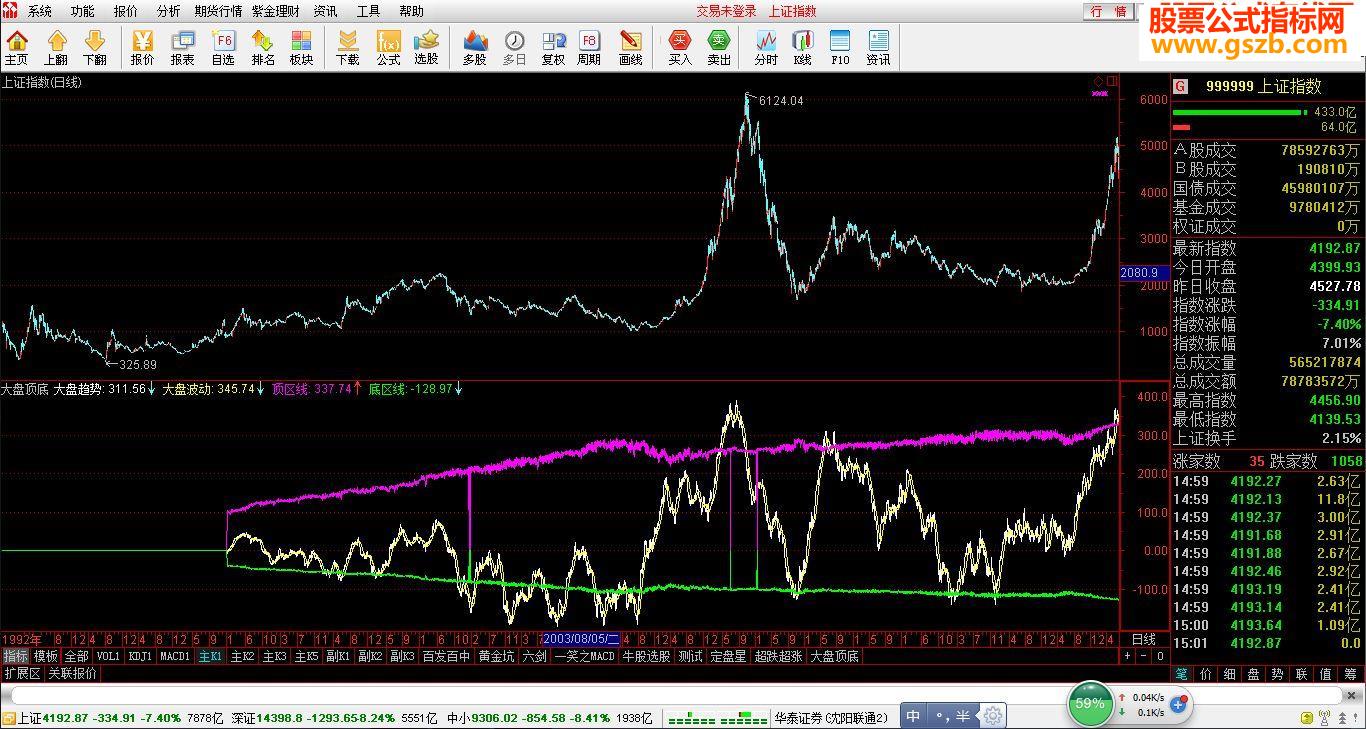Viewport: 1366px width, 729px height.
Task: Click the blue plus network accelerator icon
Action: click(x=1178, y=705)
